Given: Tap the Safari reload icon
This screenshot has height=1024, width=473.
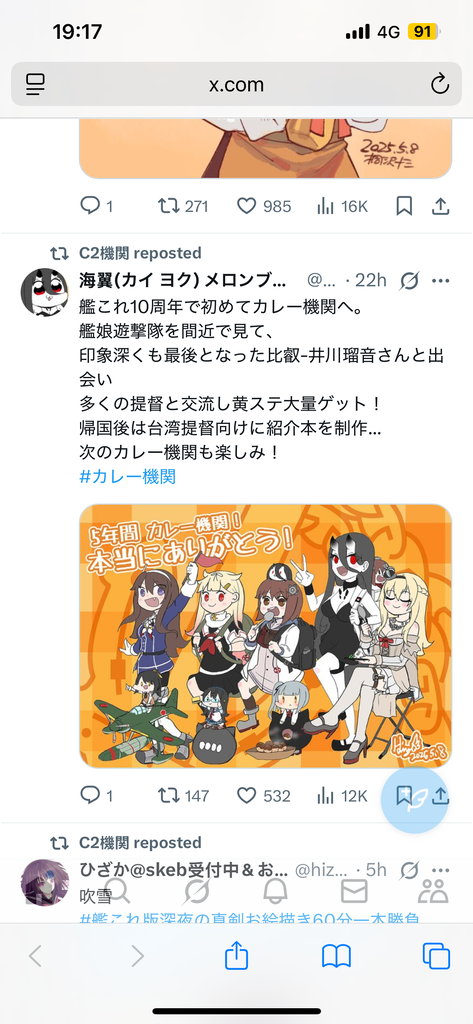Looking at the screenshot, I should pos(440,84).
